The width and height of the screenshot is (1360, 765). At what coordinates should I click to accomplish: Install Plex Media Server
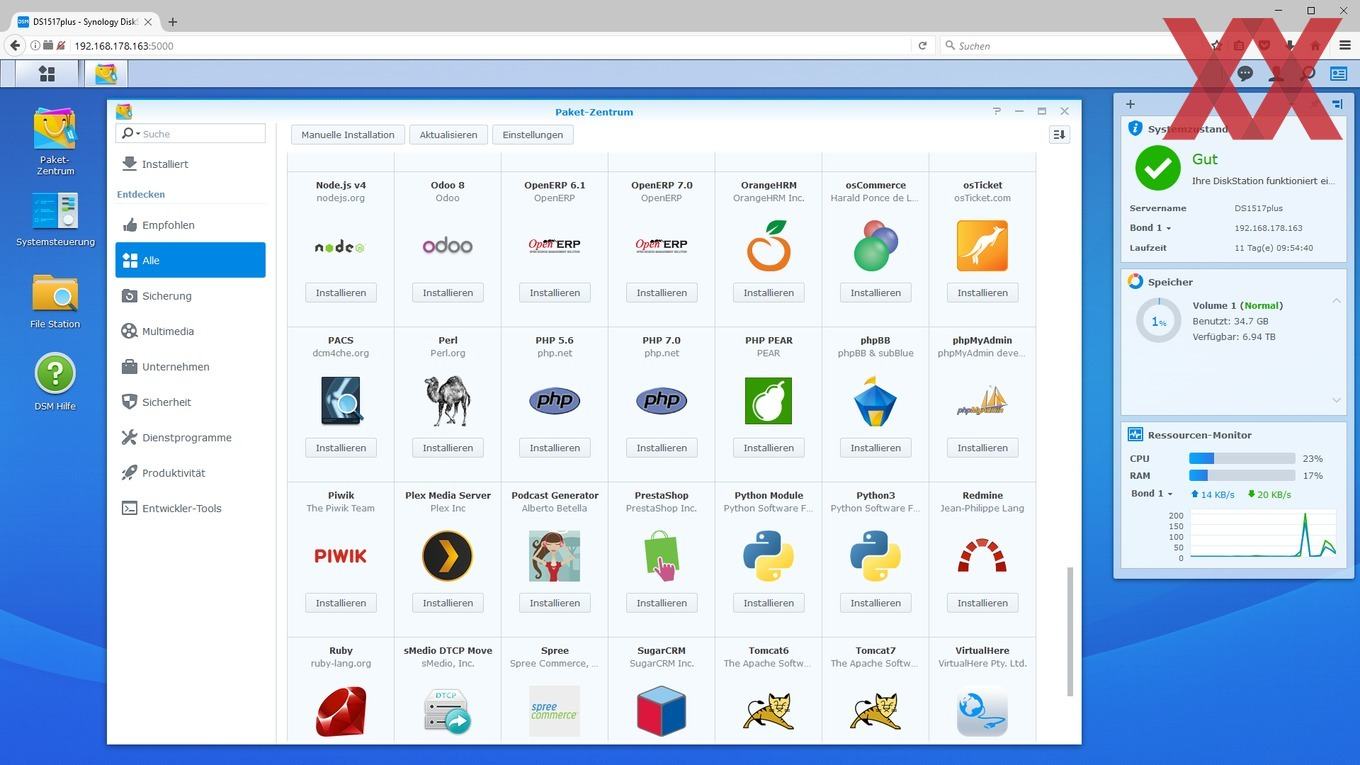448,603
